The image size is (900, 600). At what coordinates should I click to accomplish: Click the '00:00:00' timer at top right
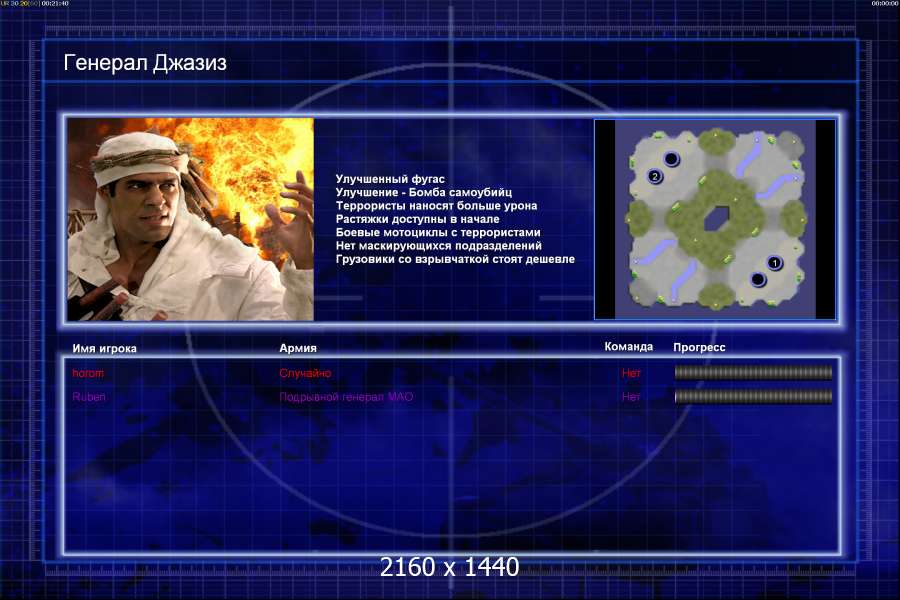pyautogui.click(x=885, y=3)
